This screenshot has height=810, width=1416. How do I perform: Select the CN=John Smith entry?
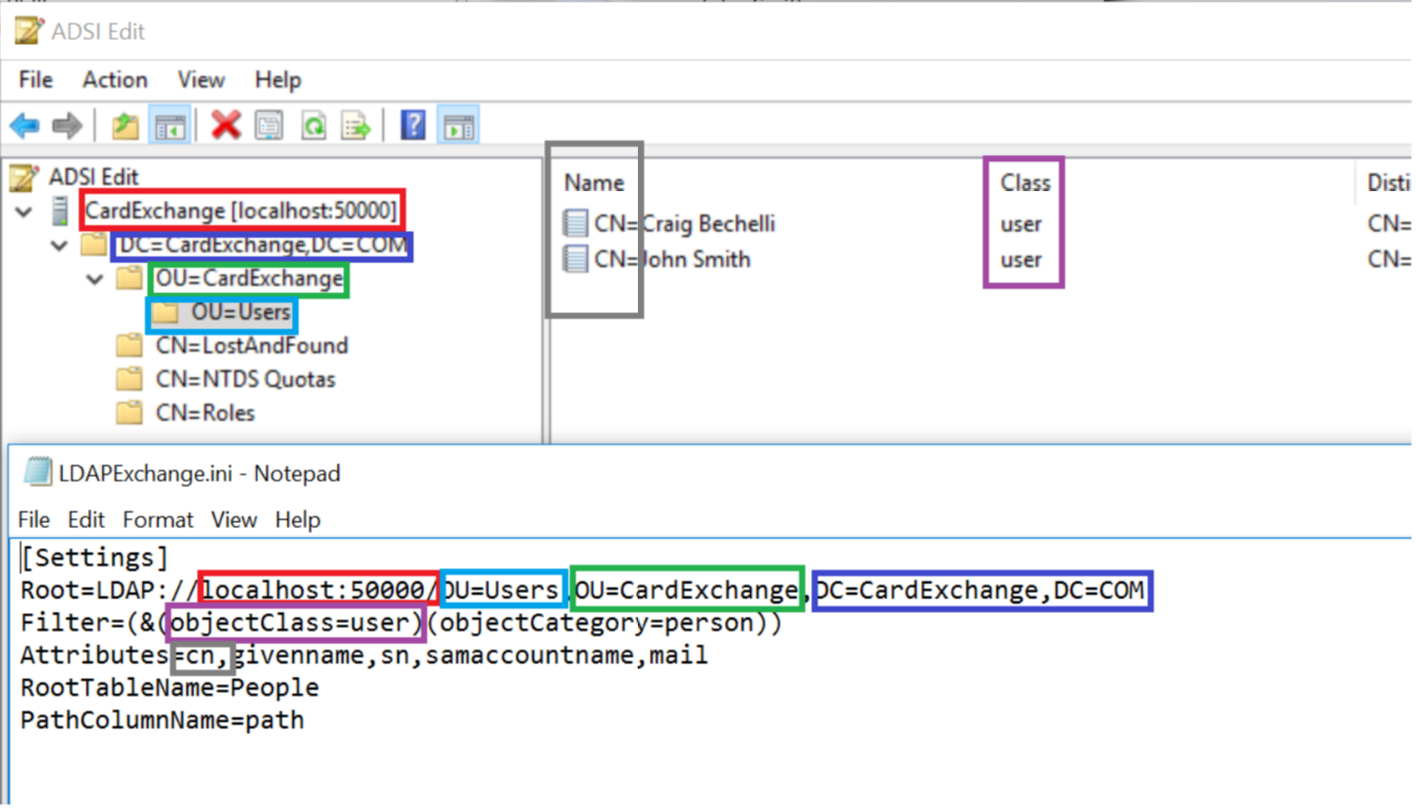pyautogui.click(x=672, y=259)
